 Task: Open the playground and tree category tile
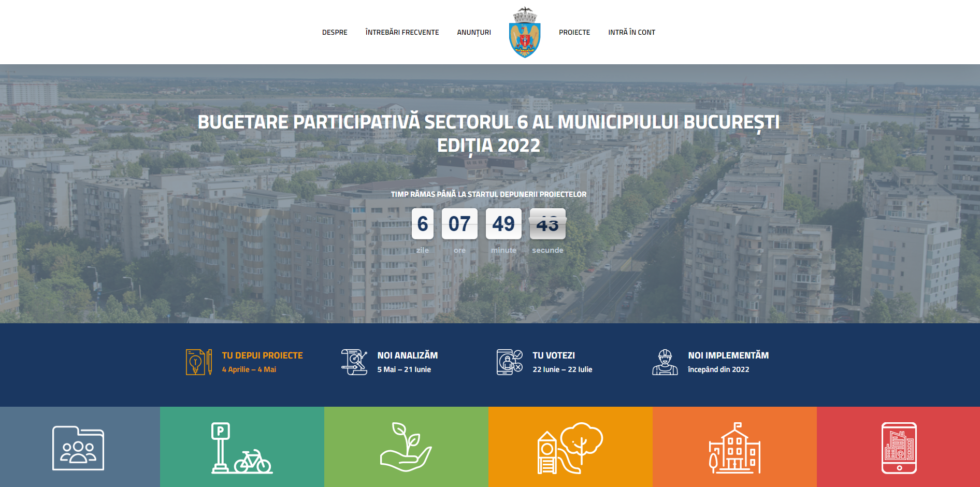point(570,447)
